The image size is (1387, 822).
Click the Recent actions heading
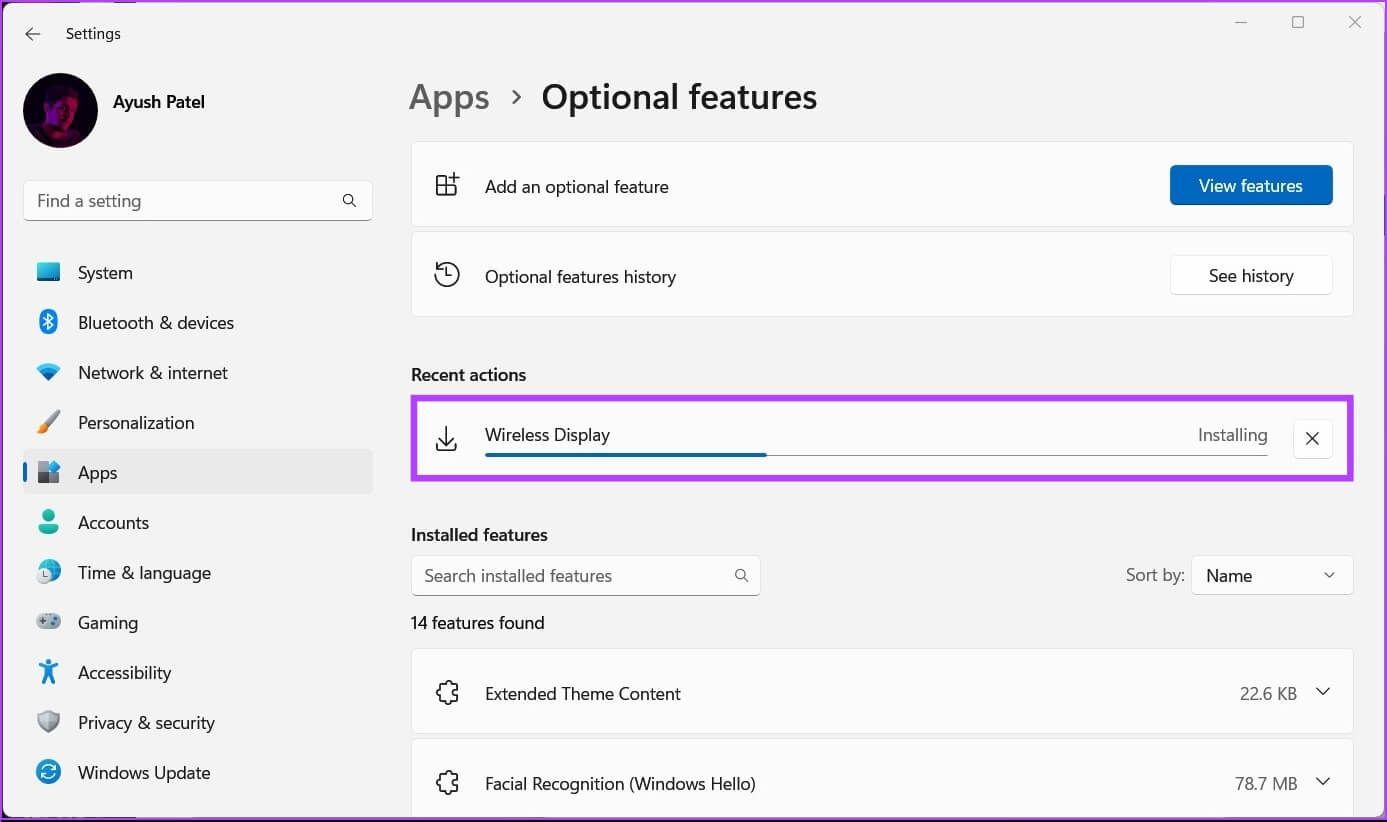click(x=468, y=375)
